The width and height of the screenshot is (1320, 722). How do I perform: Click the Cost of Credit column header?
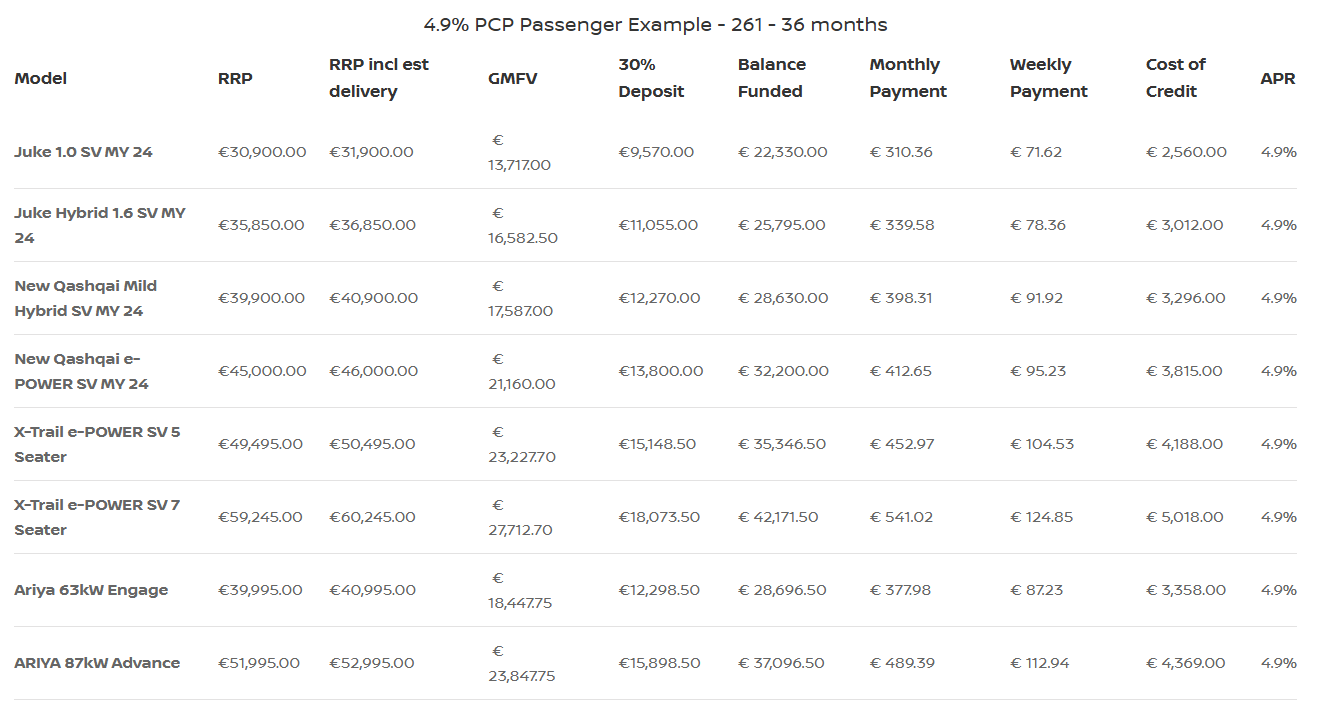tap(1175, 78)
